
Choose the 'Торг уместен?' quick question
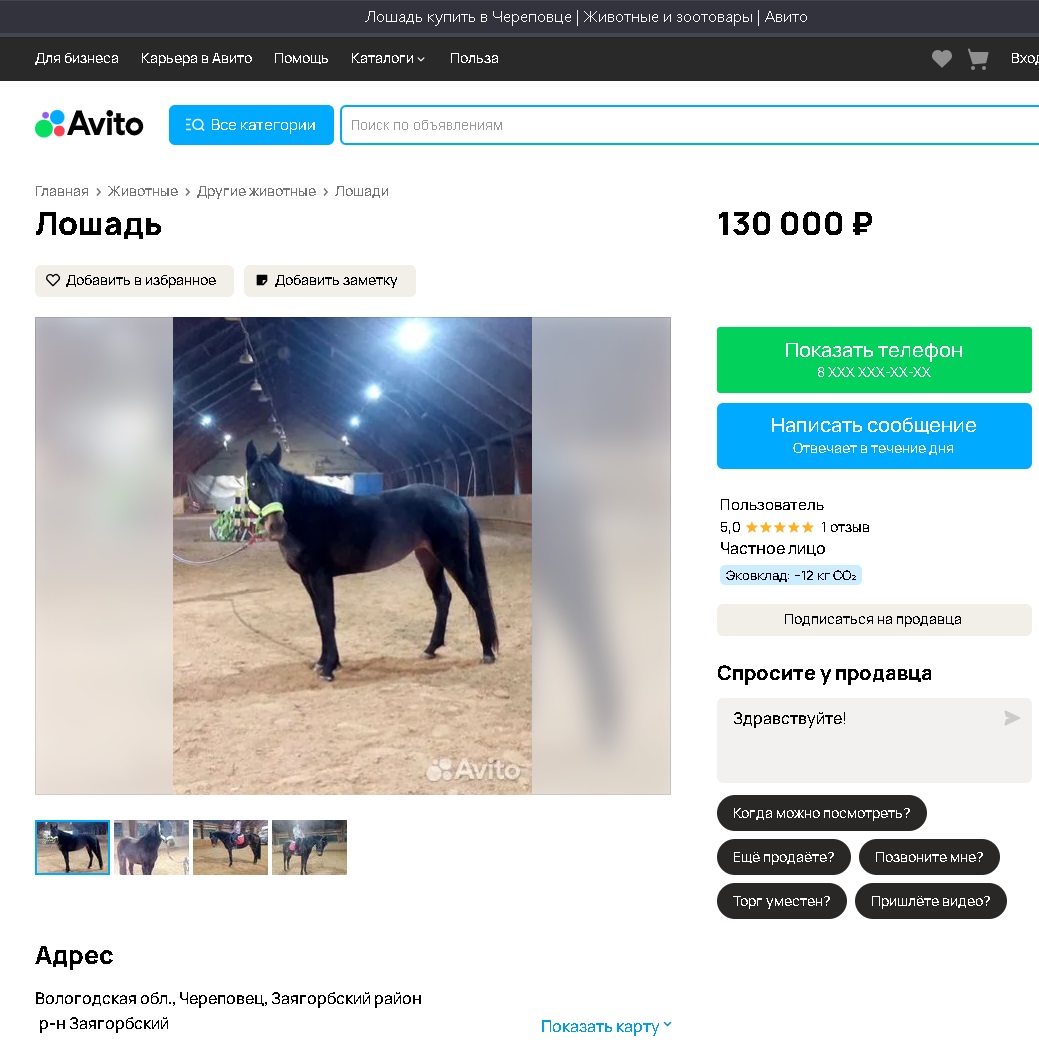click(x=782, y=901)
